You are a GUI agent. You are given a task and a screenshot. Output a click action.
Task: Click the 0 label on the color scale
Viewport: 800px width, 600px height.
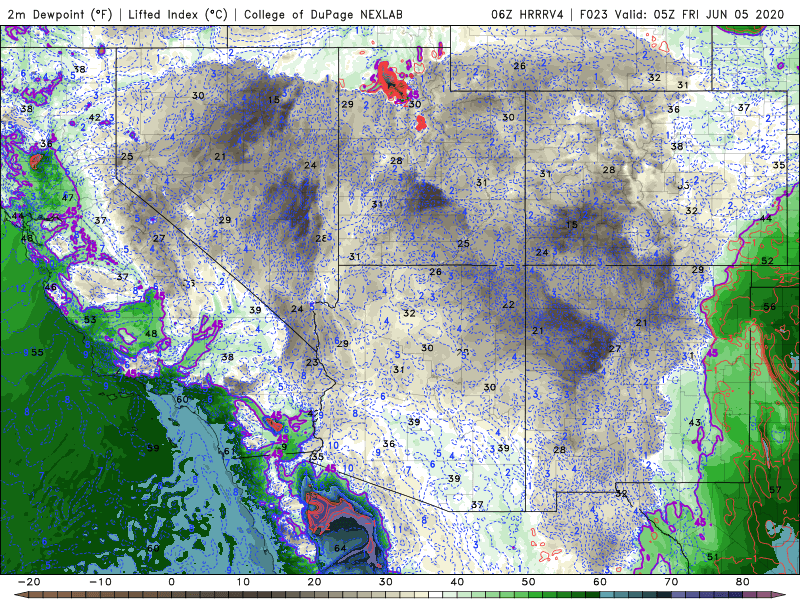pyautogui.click(x=171, y=582)
